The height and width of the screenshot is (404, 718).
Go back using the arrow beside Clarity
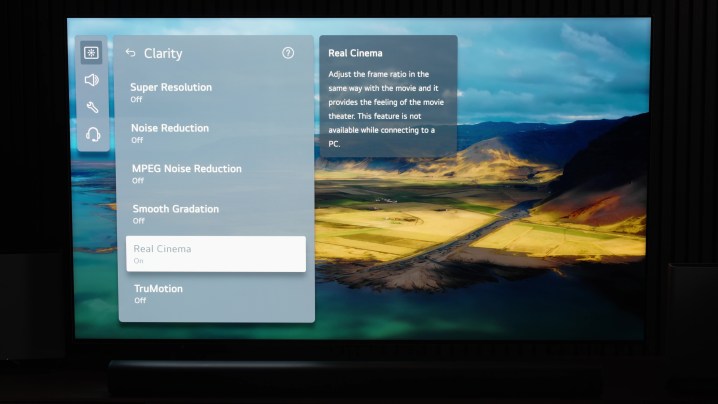point(130,53)
